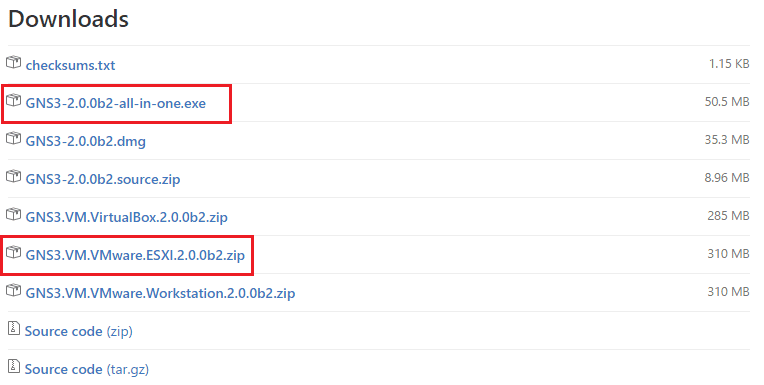Download GNS3-2.0.0b2-all-in-one.exe
Viewport: 764px width, 385px height.
pyautogui.click(x=115, y=103)
